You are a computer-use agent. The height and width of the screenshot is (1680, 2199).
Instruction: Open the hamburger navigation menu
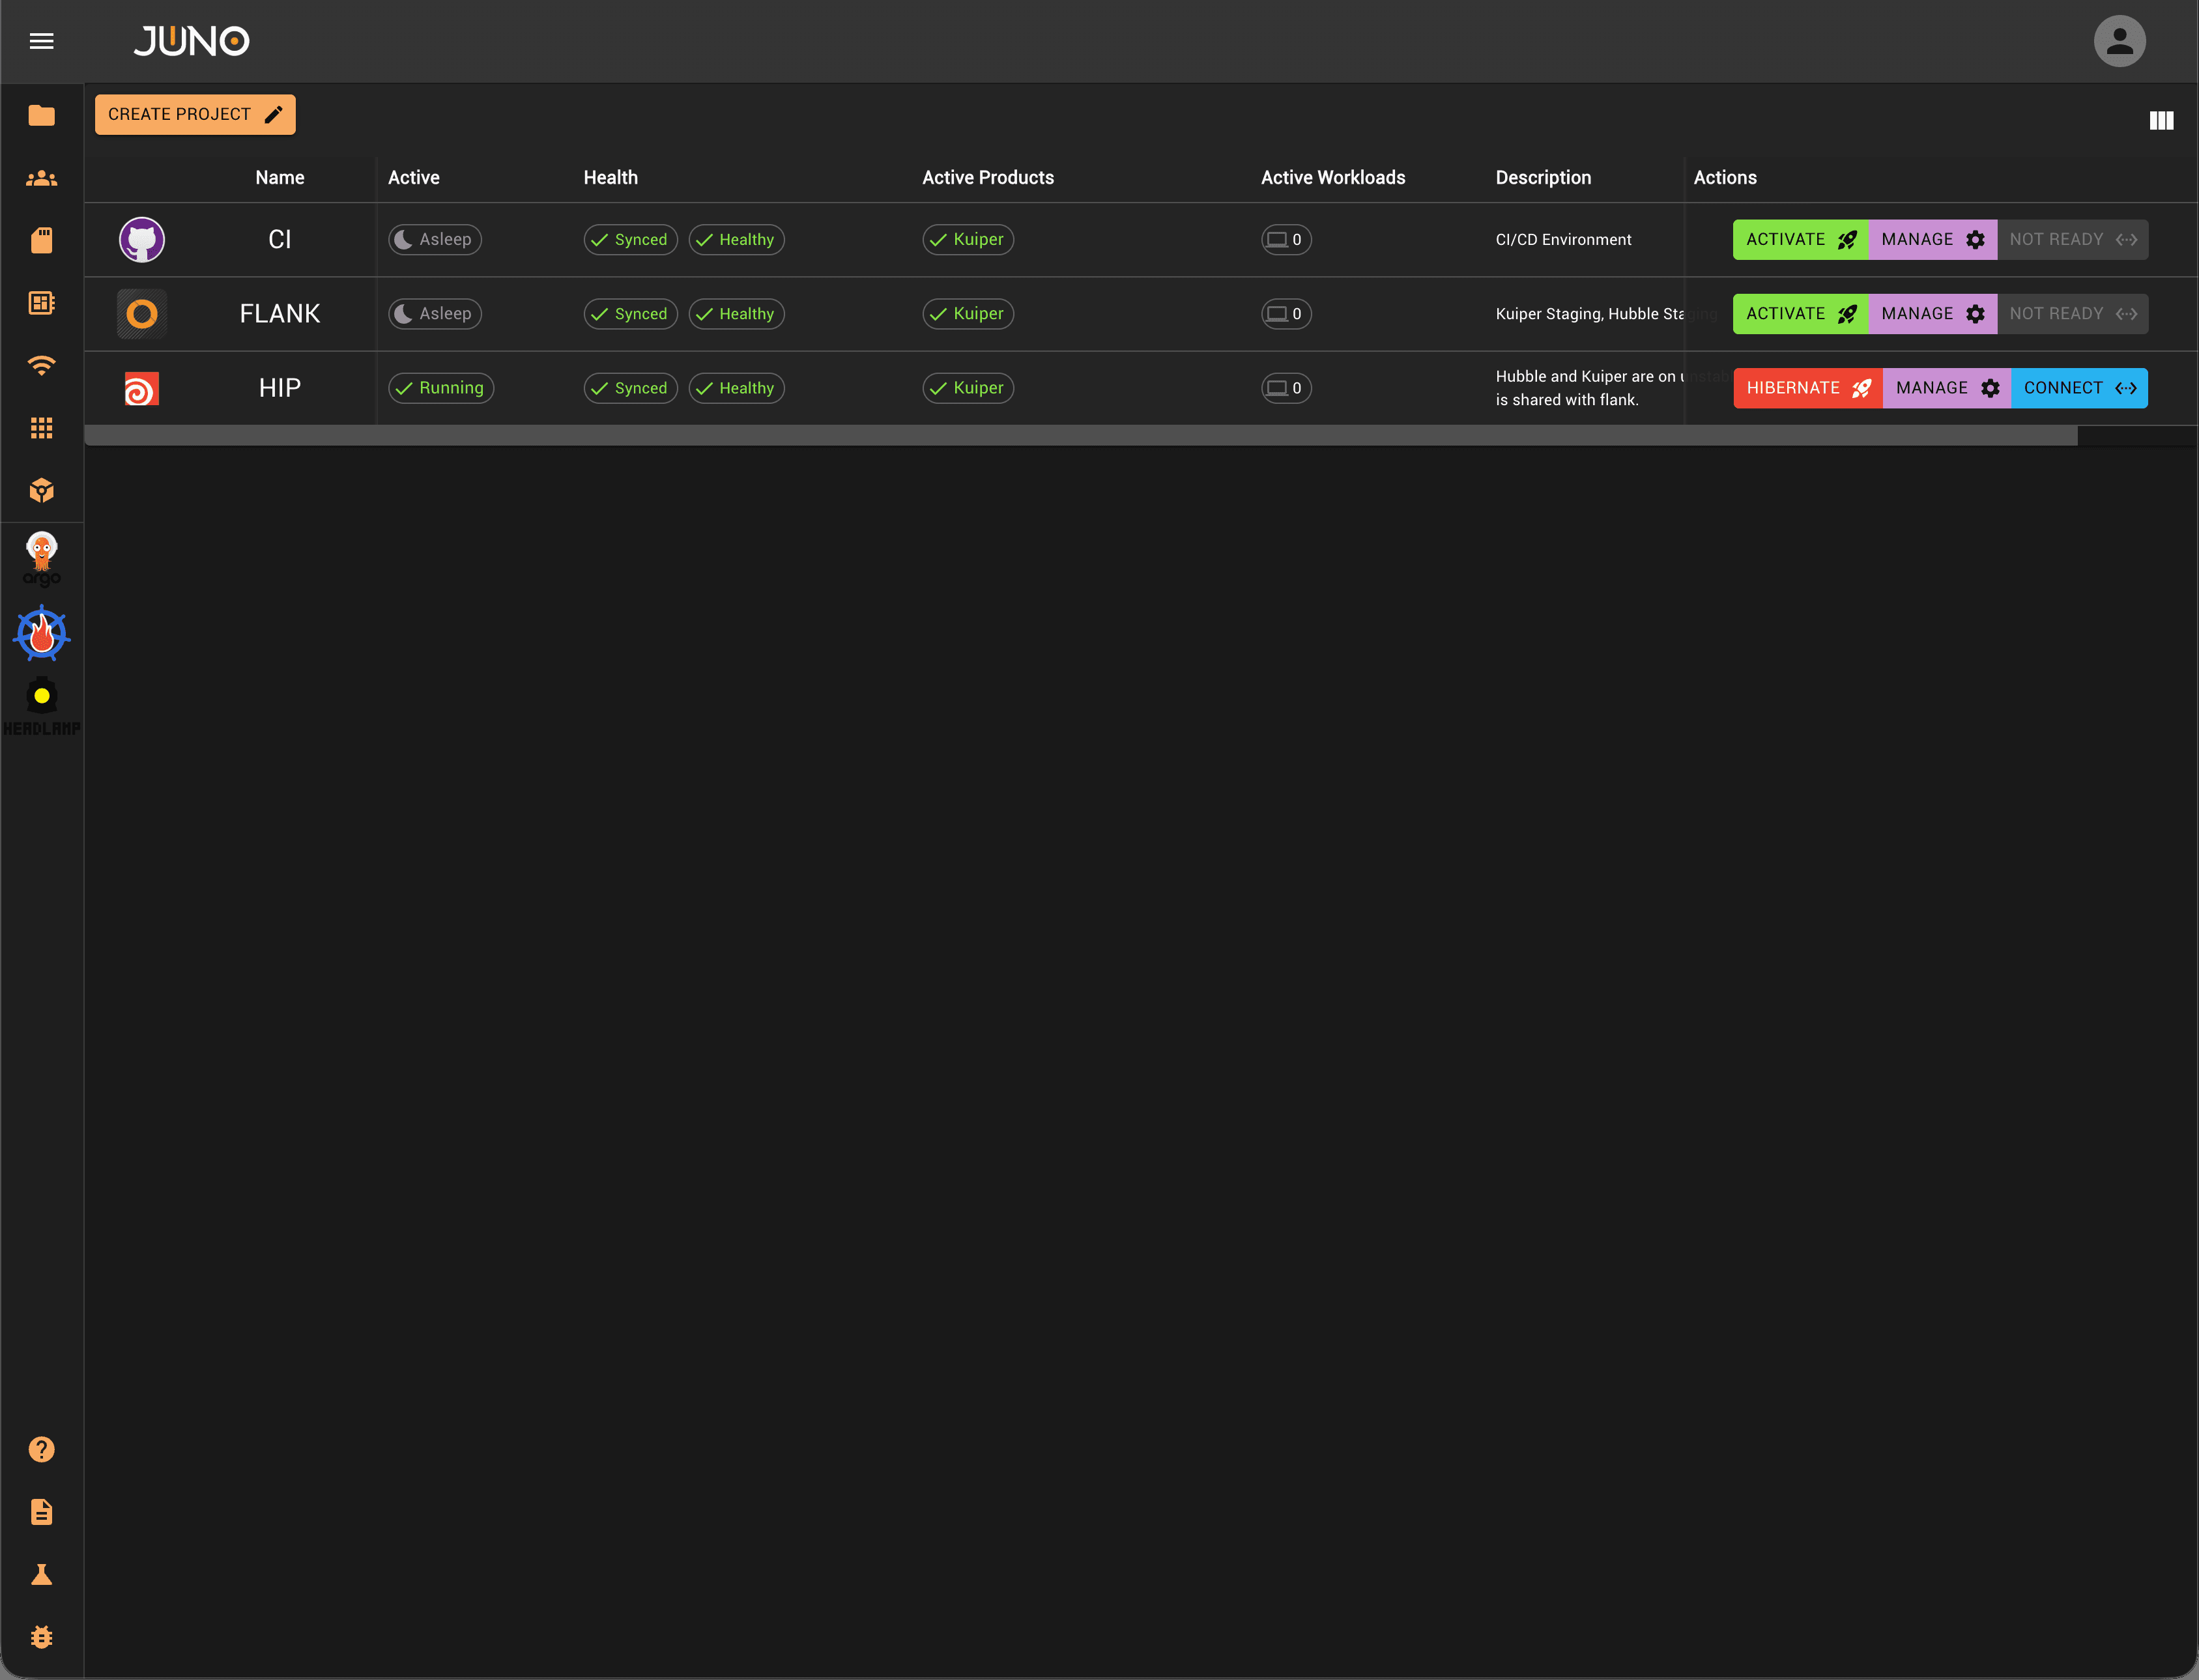[x=41, y=41]
